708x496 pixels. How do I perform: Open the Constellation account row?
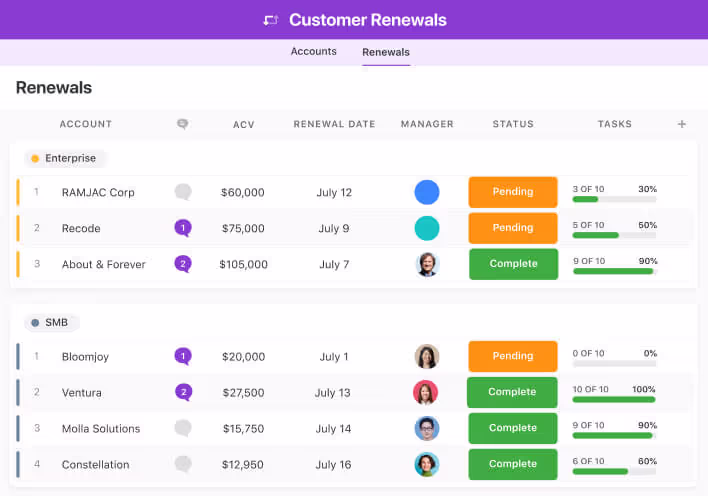[x=95, y=464]
